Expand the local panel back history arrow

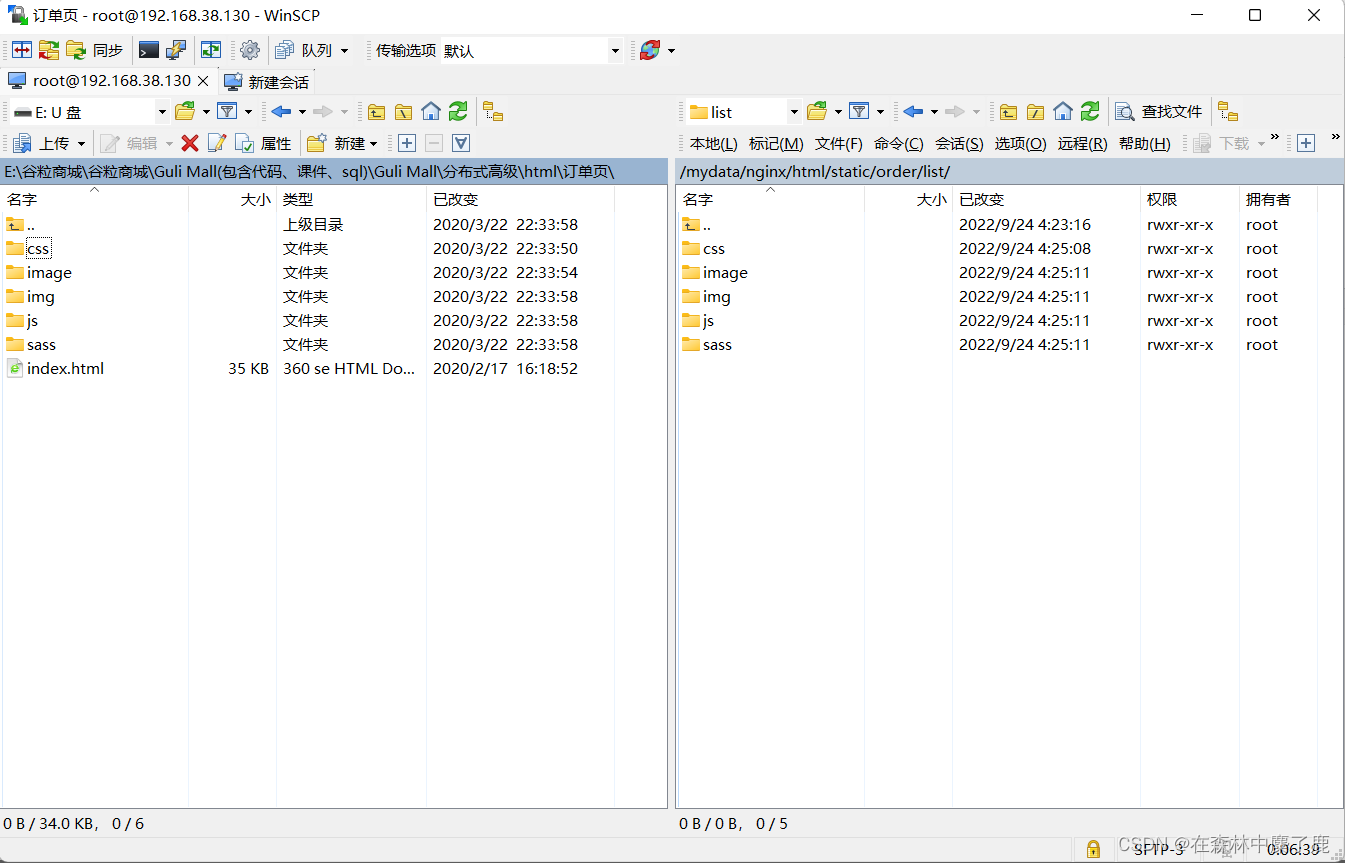coord(302,112)
